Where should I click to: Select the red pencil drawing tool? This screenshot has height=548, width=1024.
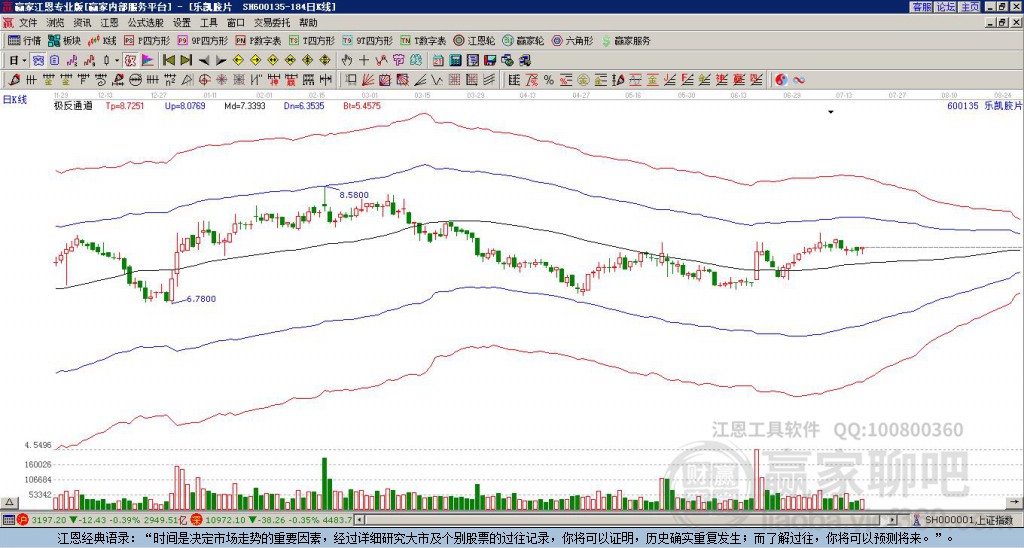[x=13, y=80]
